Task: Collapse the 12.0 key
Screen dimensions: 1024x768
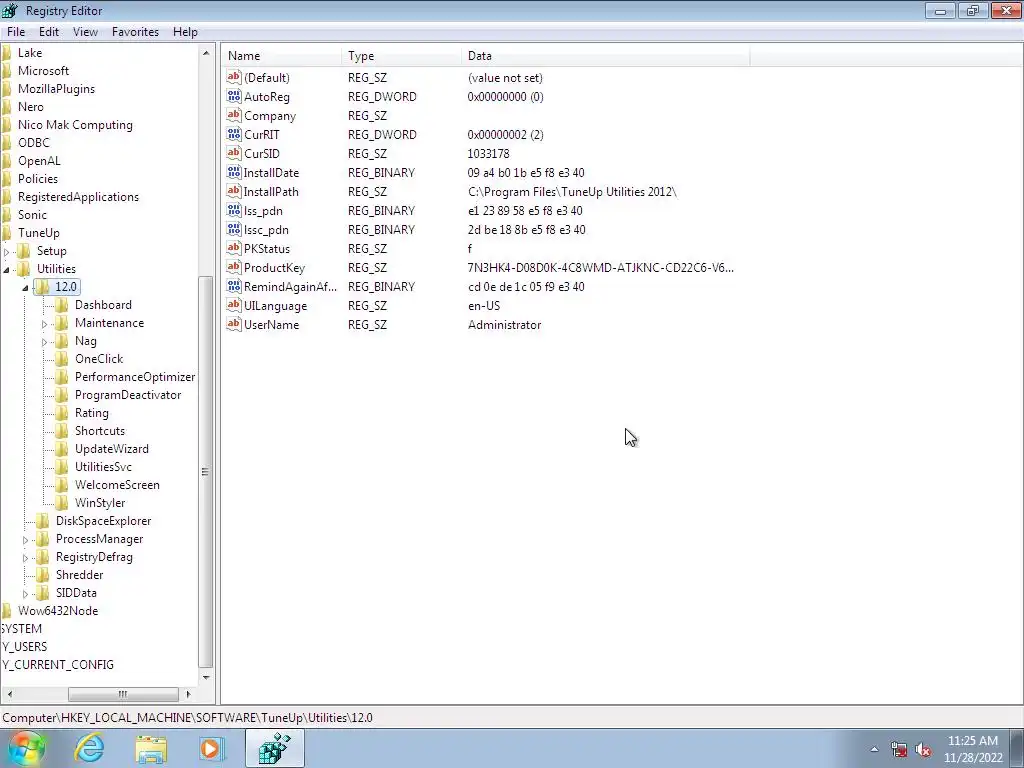Action: pos(25,287)
